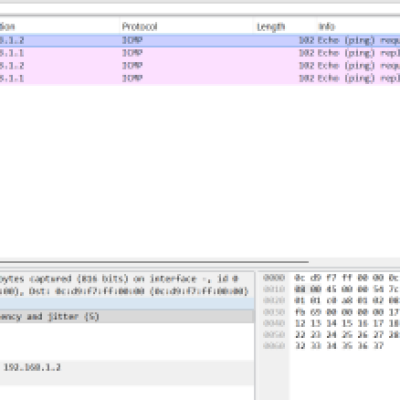Click byte fb in the 0030 hex row
This screenshot has height=400, width=400.
[300, 312]
